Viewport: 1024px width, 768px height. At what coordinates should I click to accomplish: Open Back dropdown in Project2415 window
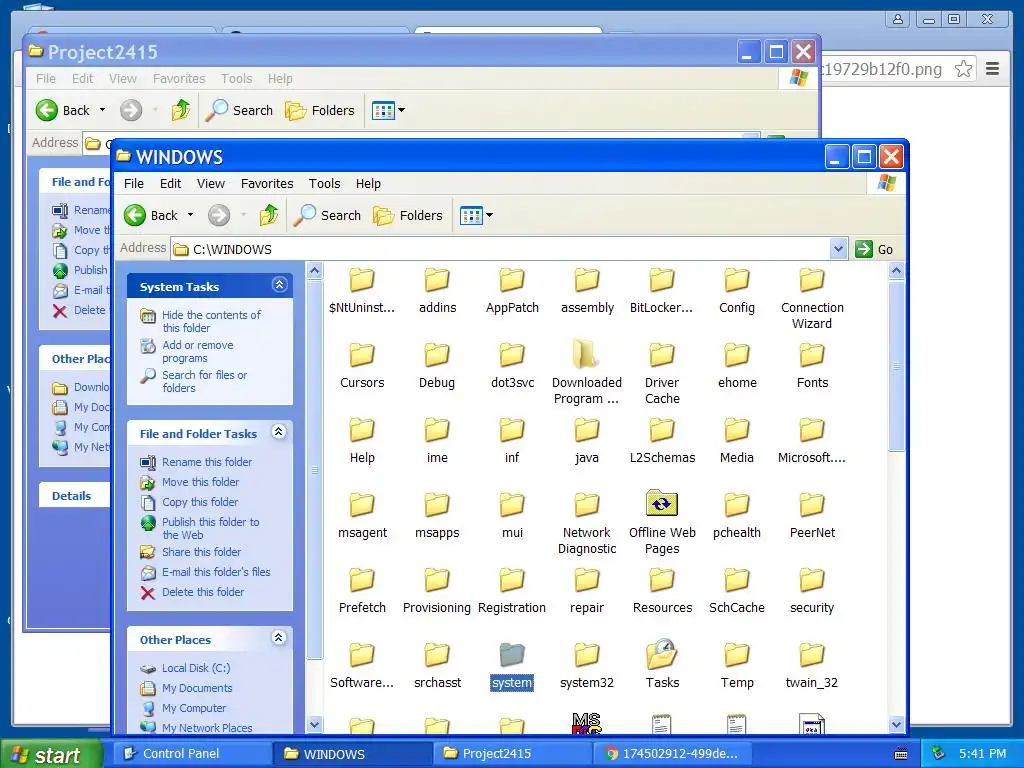point(102,110)
